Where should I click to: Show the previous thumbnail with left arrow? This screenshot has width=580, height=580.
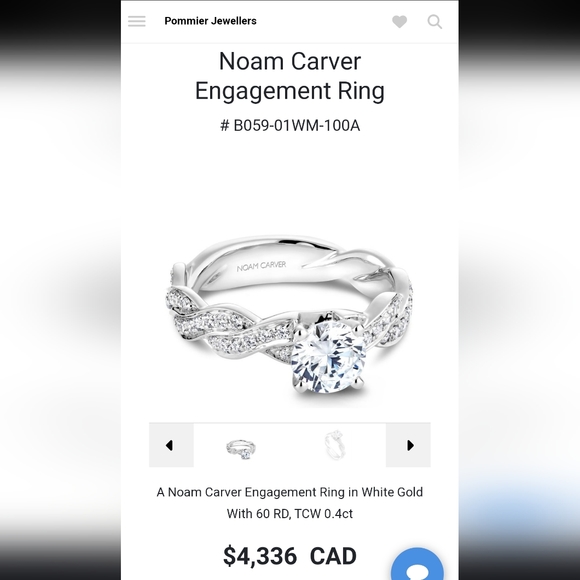(171, 445)
